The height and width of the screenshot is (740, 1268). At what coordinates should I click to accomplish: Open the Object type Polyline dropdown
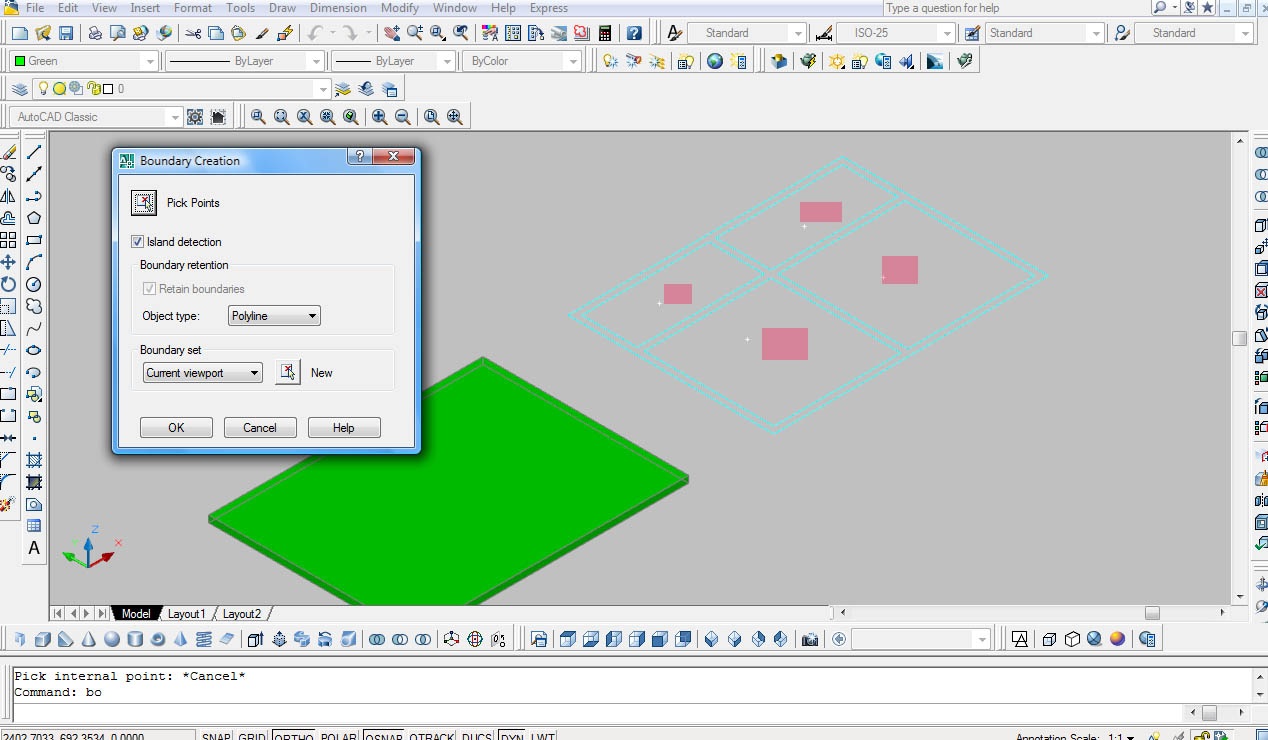coord(274,316)
